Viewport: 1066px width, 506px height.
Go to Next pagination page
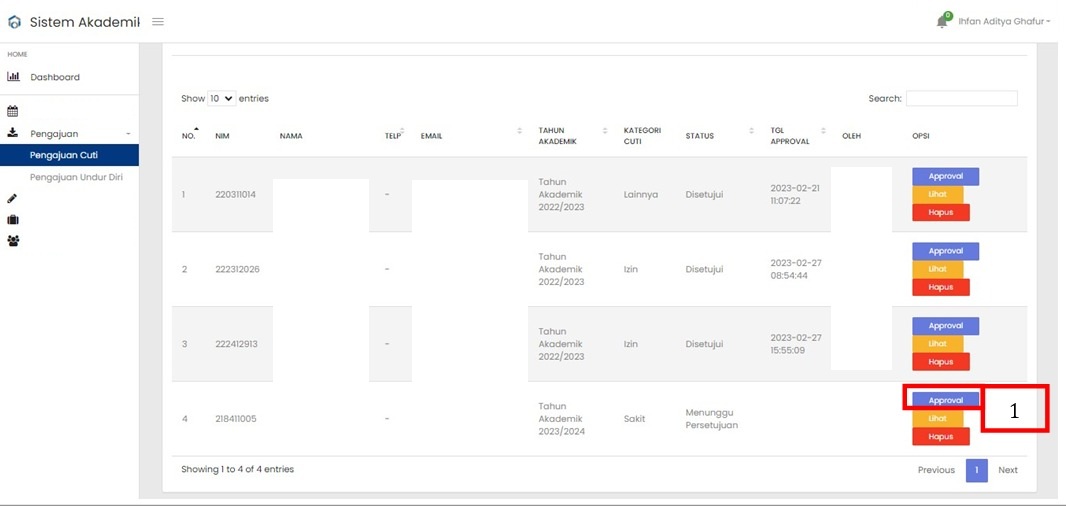[x=1008, y=470]
